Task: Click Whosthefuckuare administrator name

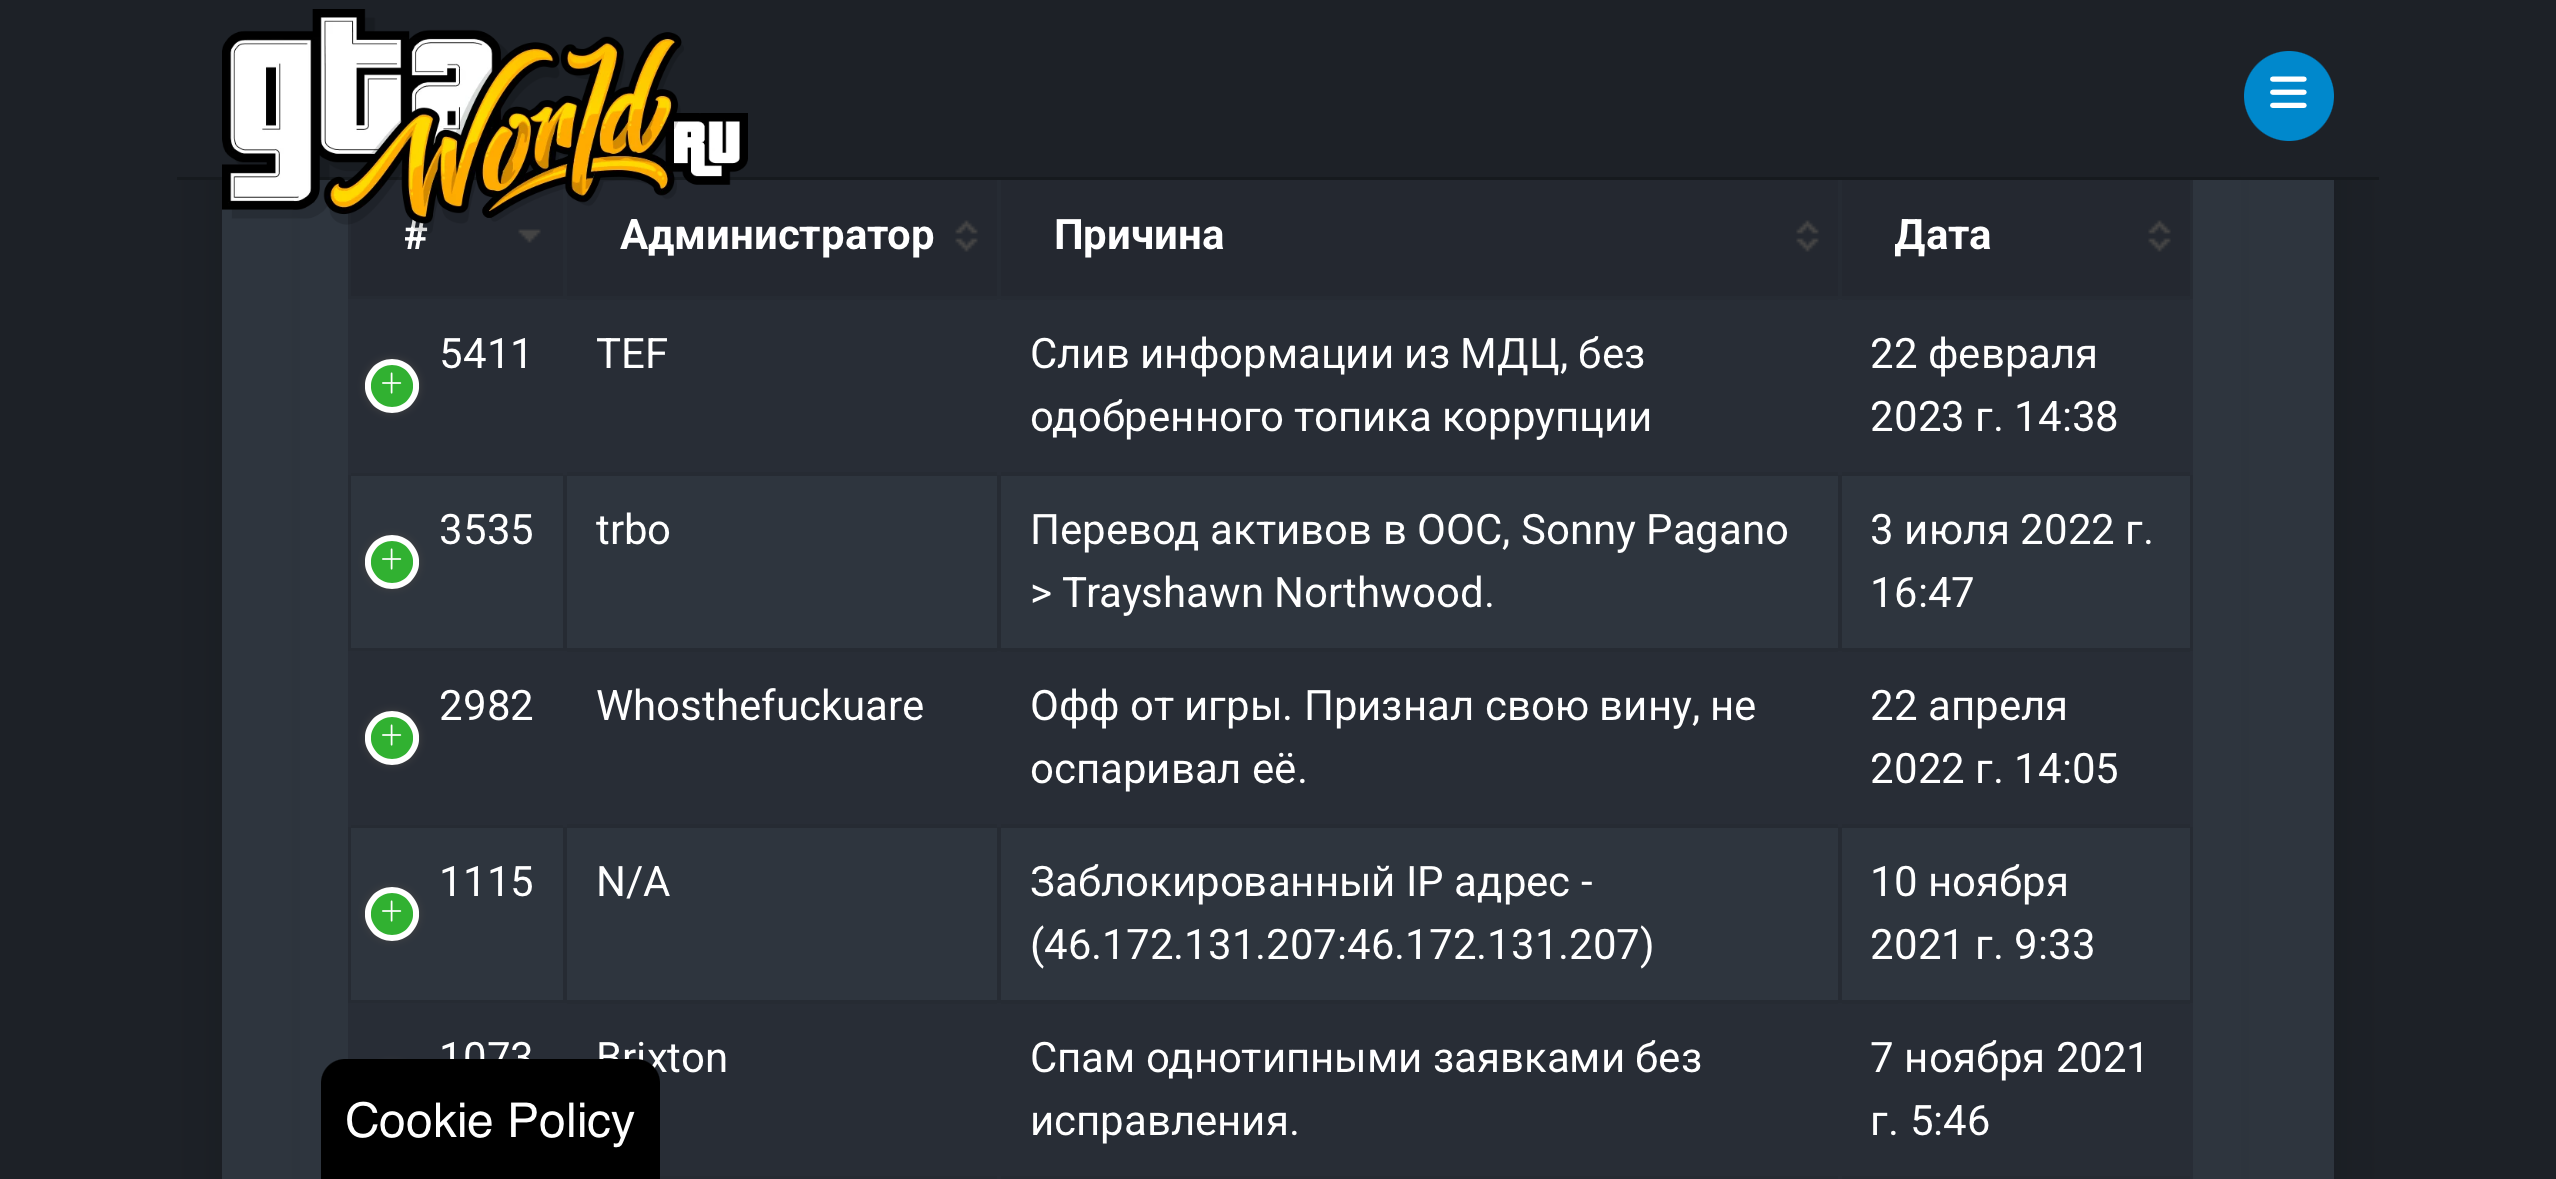Action: coord(760,706)
